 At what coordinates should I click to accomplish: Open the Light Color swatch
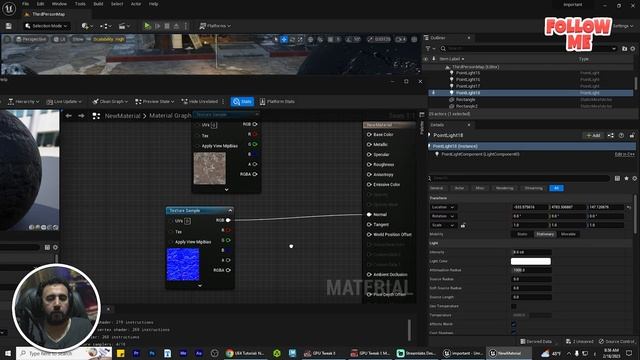(531, 261)
